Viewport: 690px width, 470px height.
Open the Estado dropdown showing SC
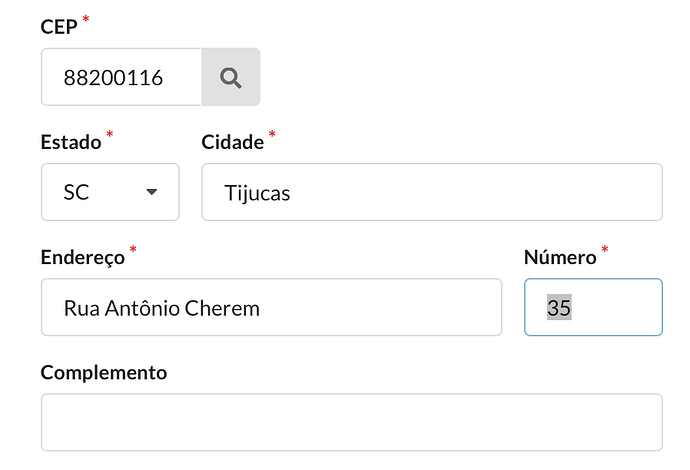(110, 192)
